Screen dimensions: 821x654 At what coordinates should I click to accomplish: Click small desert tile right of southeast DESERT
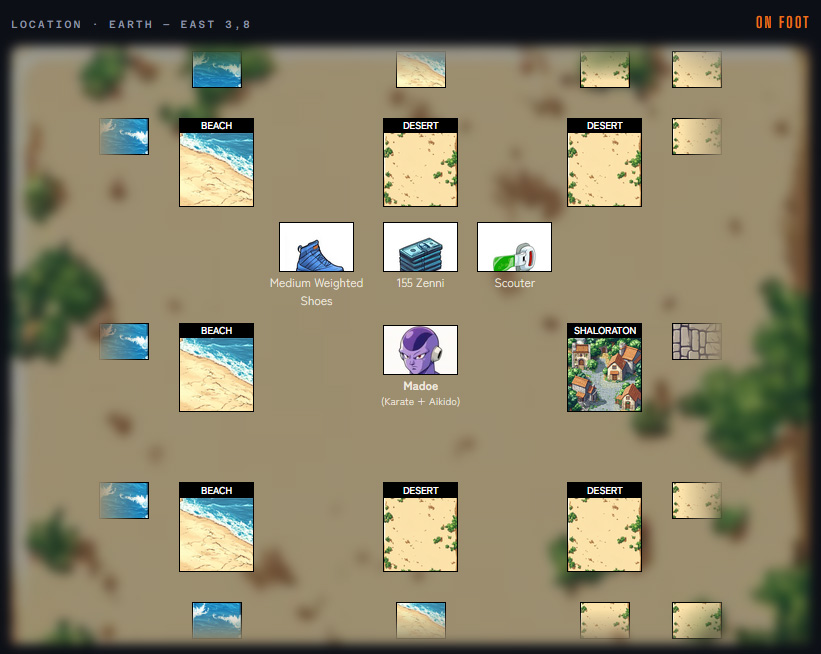click(697, 501)
